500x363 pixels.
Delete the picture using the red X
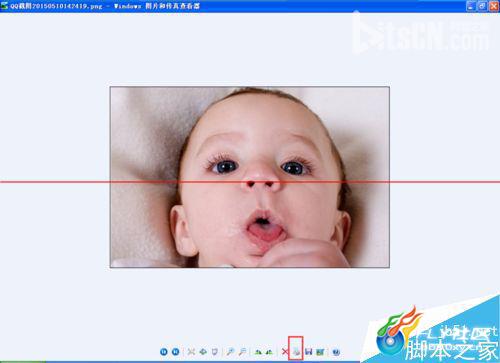tap(285, 352)
